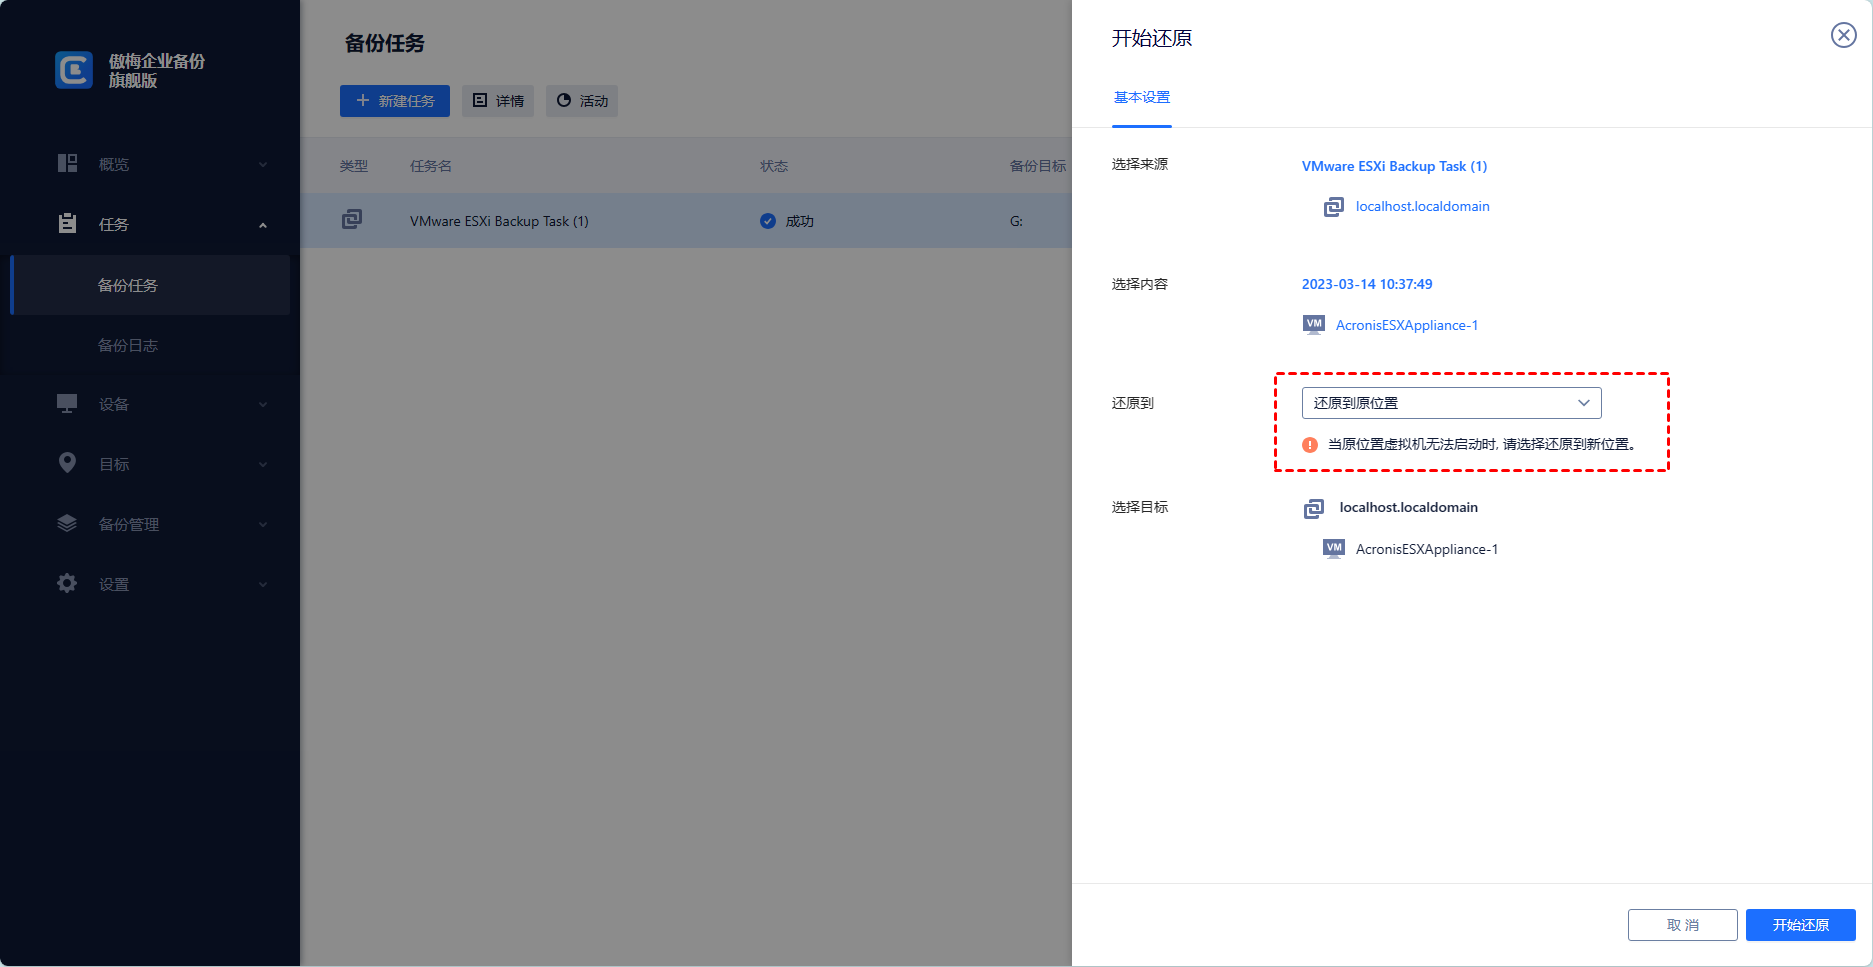Open the 目标 sidebar menu
The width and height of the screenshot is (1873, 967).
pyautogui.click(x=150, y=464)
